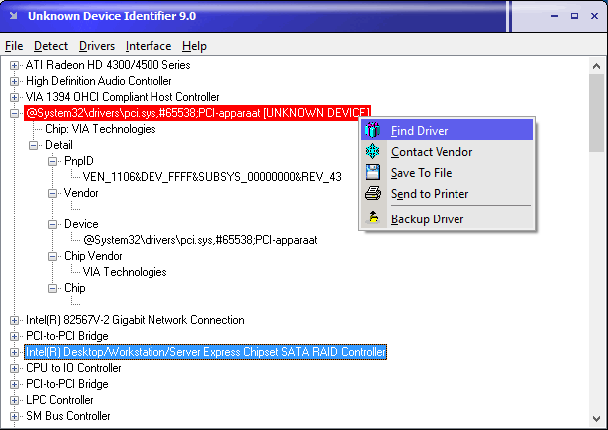Screen dimensions: 608x430
Task: Select PCI-apparaat value under Device
Action: 200,240
